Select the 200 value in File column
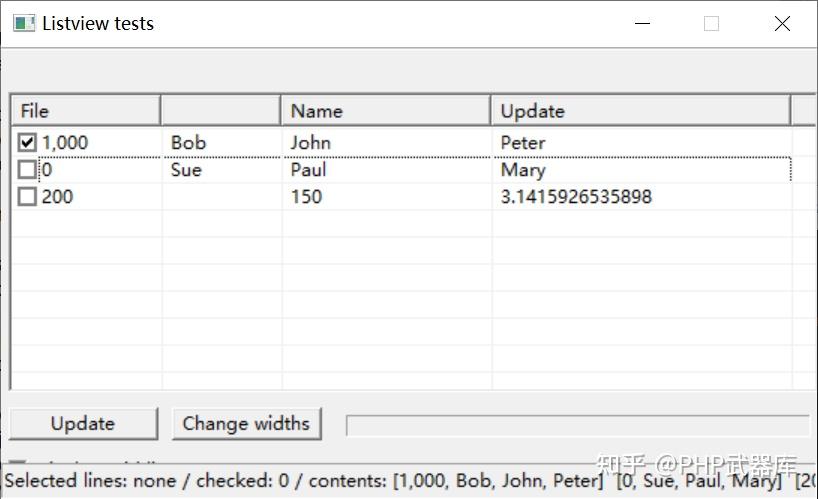The height and width of the screenshot is (499, 818). [57, 197]
